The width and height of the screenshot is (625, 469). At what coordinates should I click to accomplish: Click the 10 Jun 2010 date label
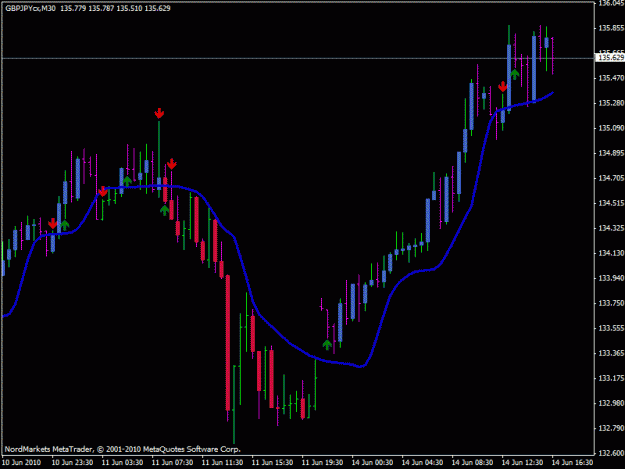(x=22, y=462)
